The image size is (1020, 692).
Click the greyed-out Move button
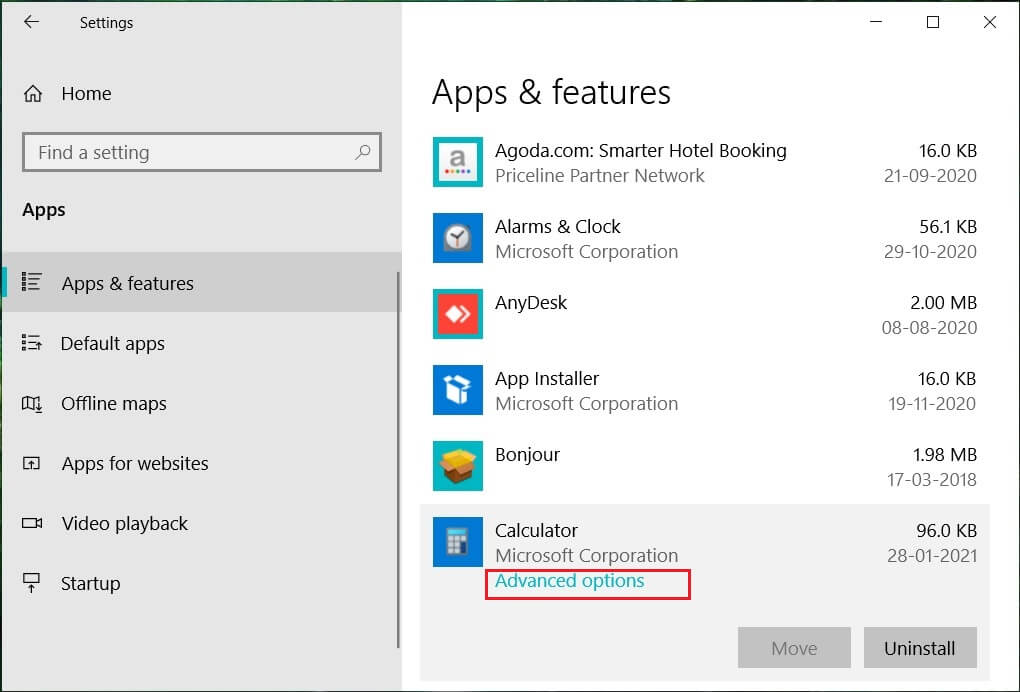pyautogui.click(x=794, y=648)
